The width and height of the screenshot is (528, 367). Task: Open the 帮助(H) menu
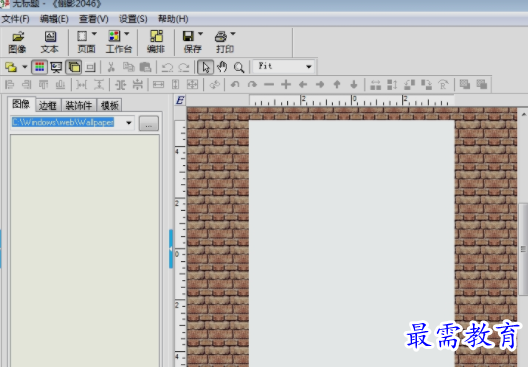[x=173, y=19]
